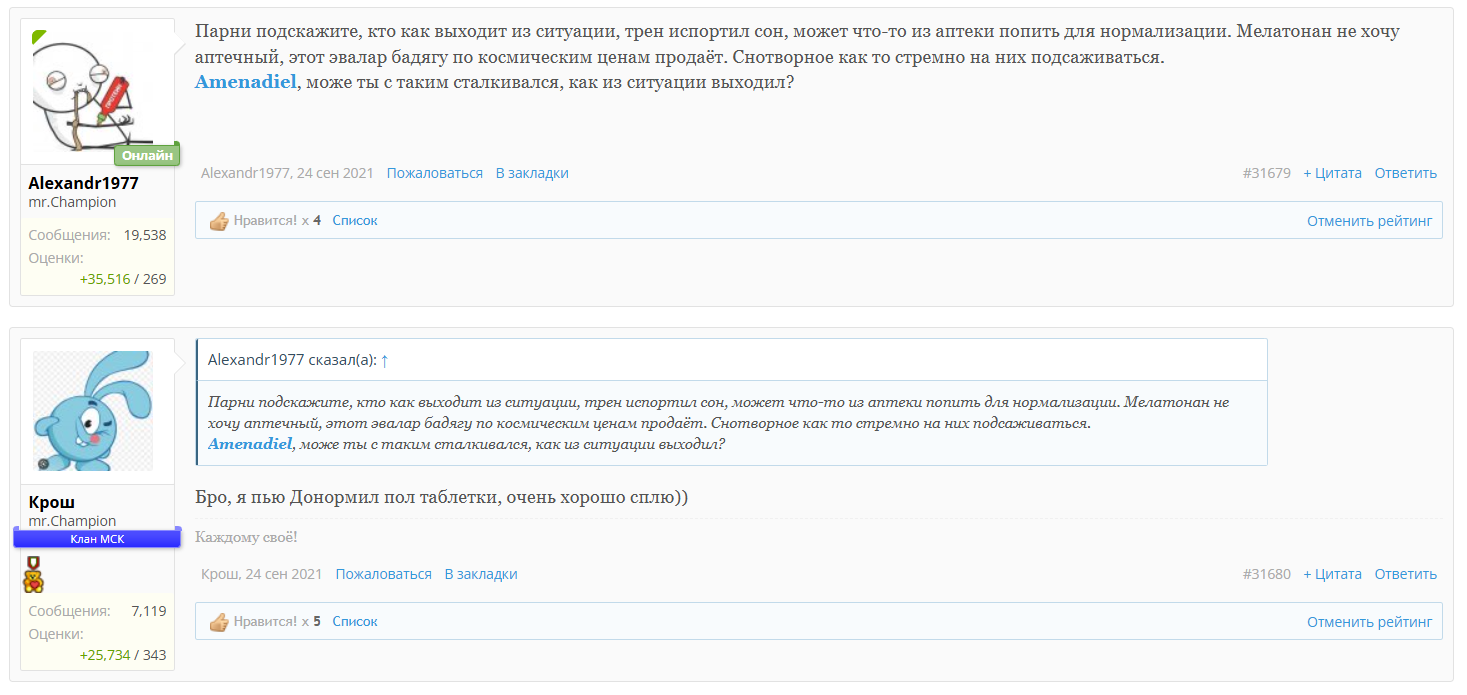Click the Клан МСК banner
Image resolution: width=1467 pixels, height=695 pixels.
pos(97,538)
